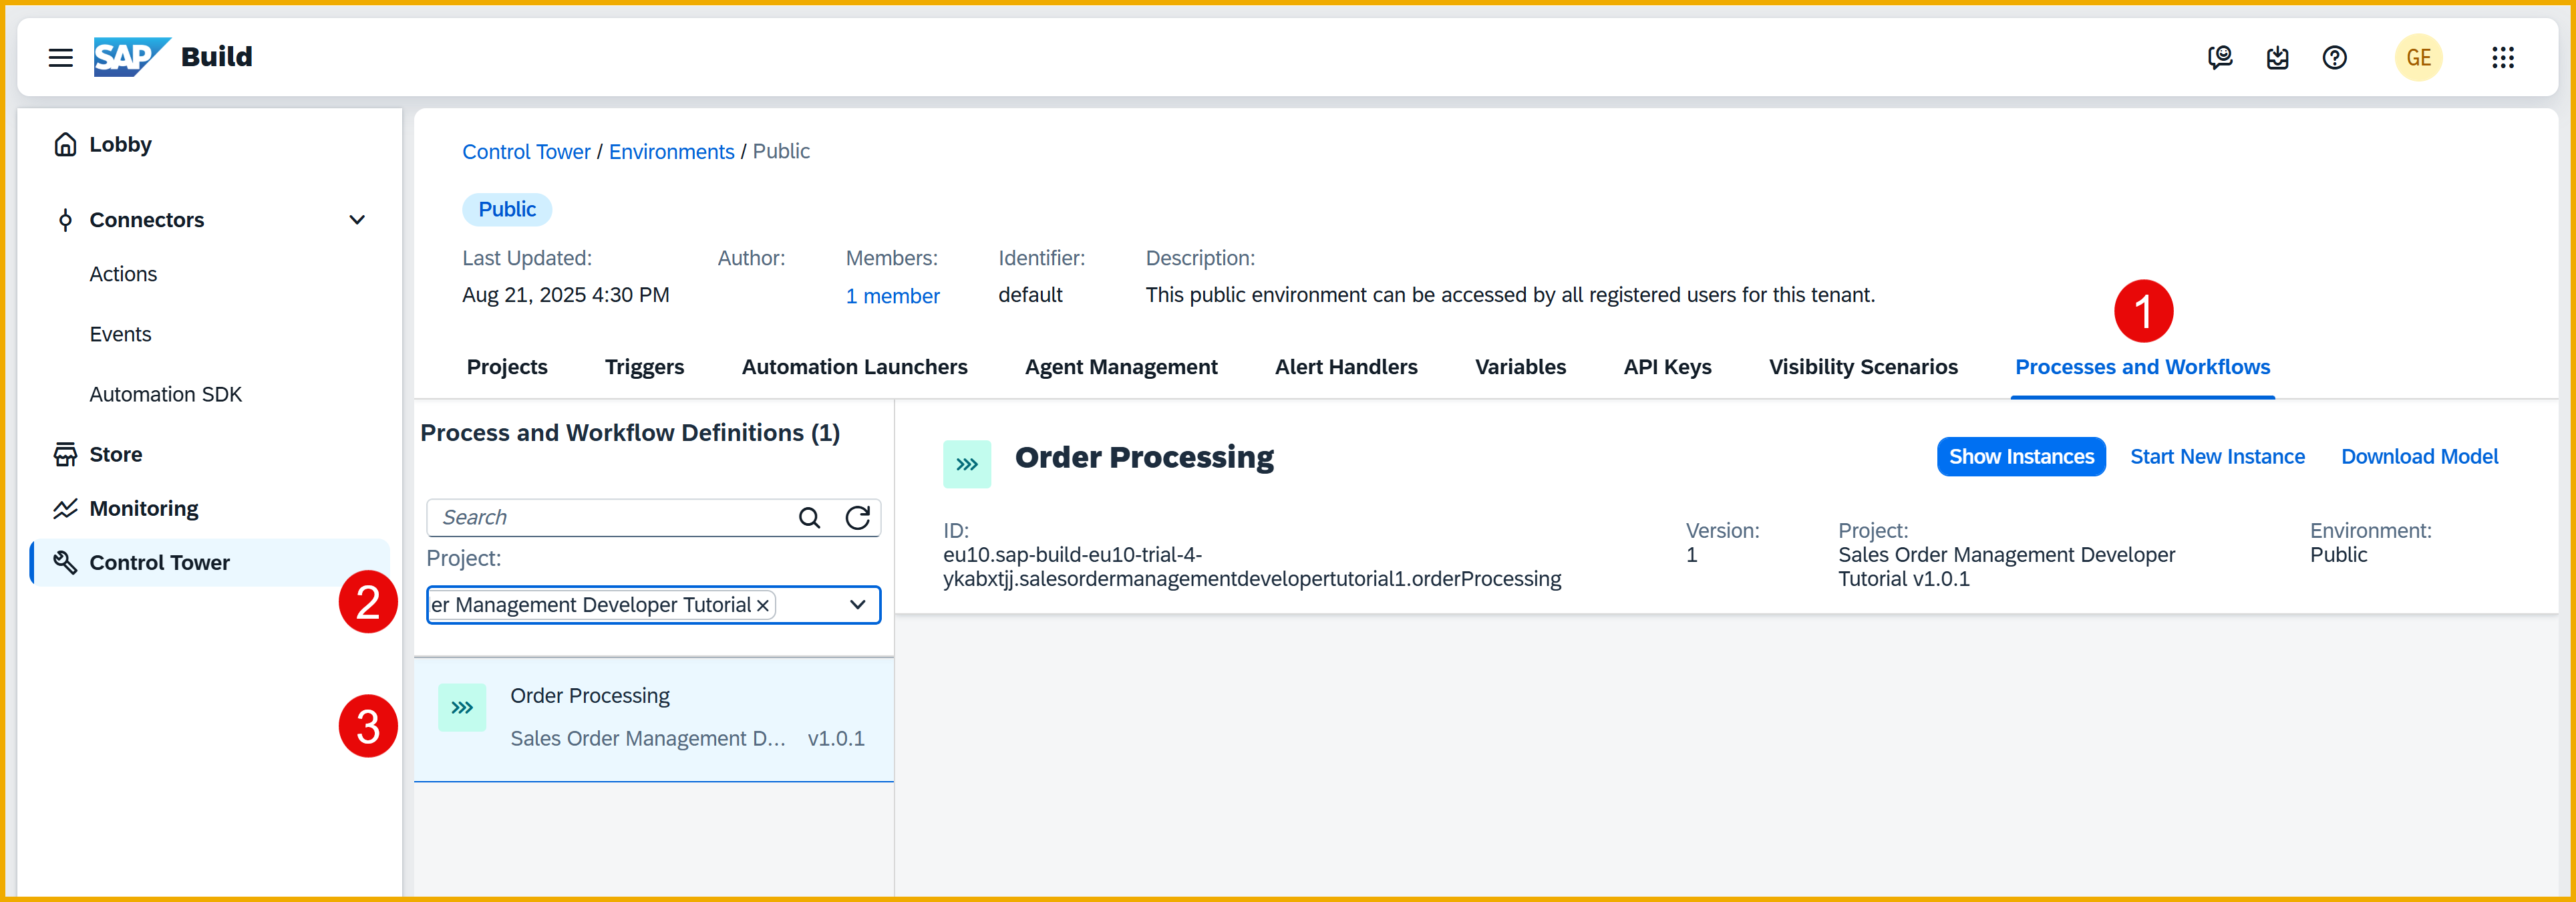Image resolution: width=2576 pixels, height=902 pixels.
Task: Open the feedback chat icon
Action: click(2220, 57)
